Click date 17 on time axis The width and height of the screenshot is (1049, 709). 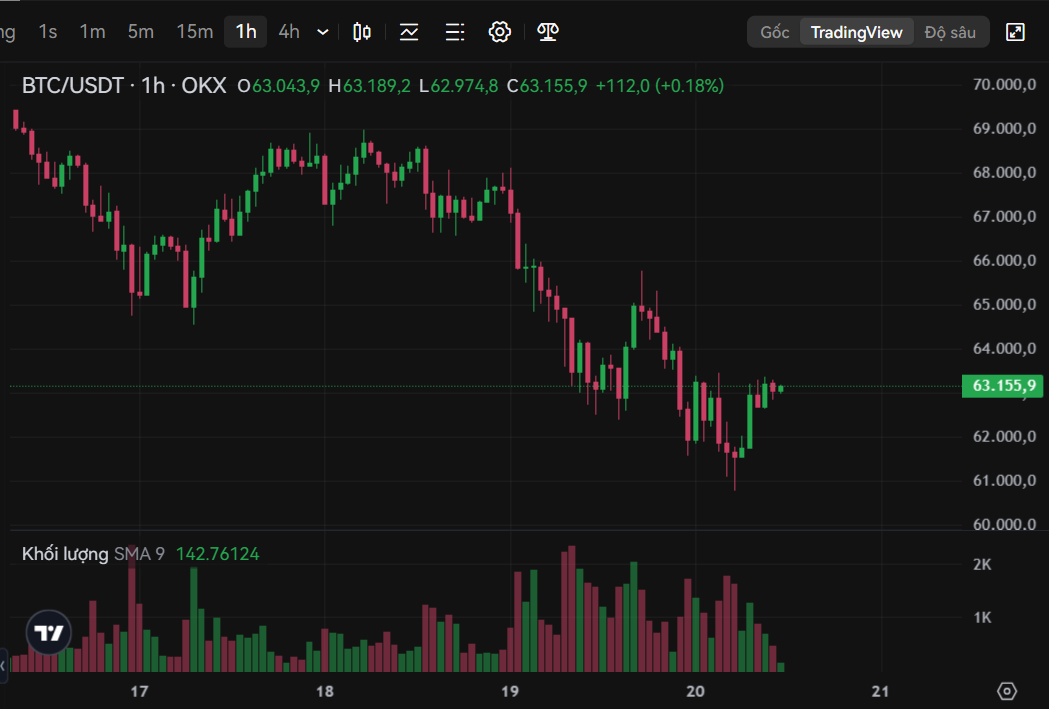point(139,691)
